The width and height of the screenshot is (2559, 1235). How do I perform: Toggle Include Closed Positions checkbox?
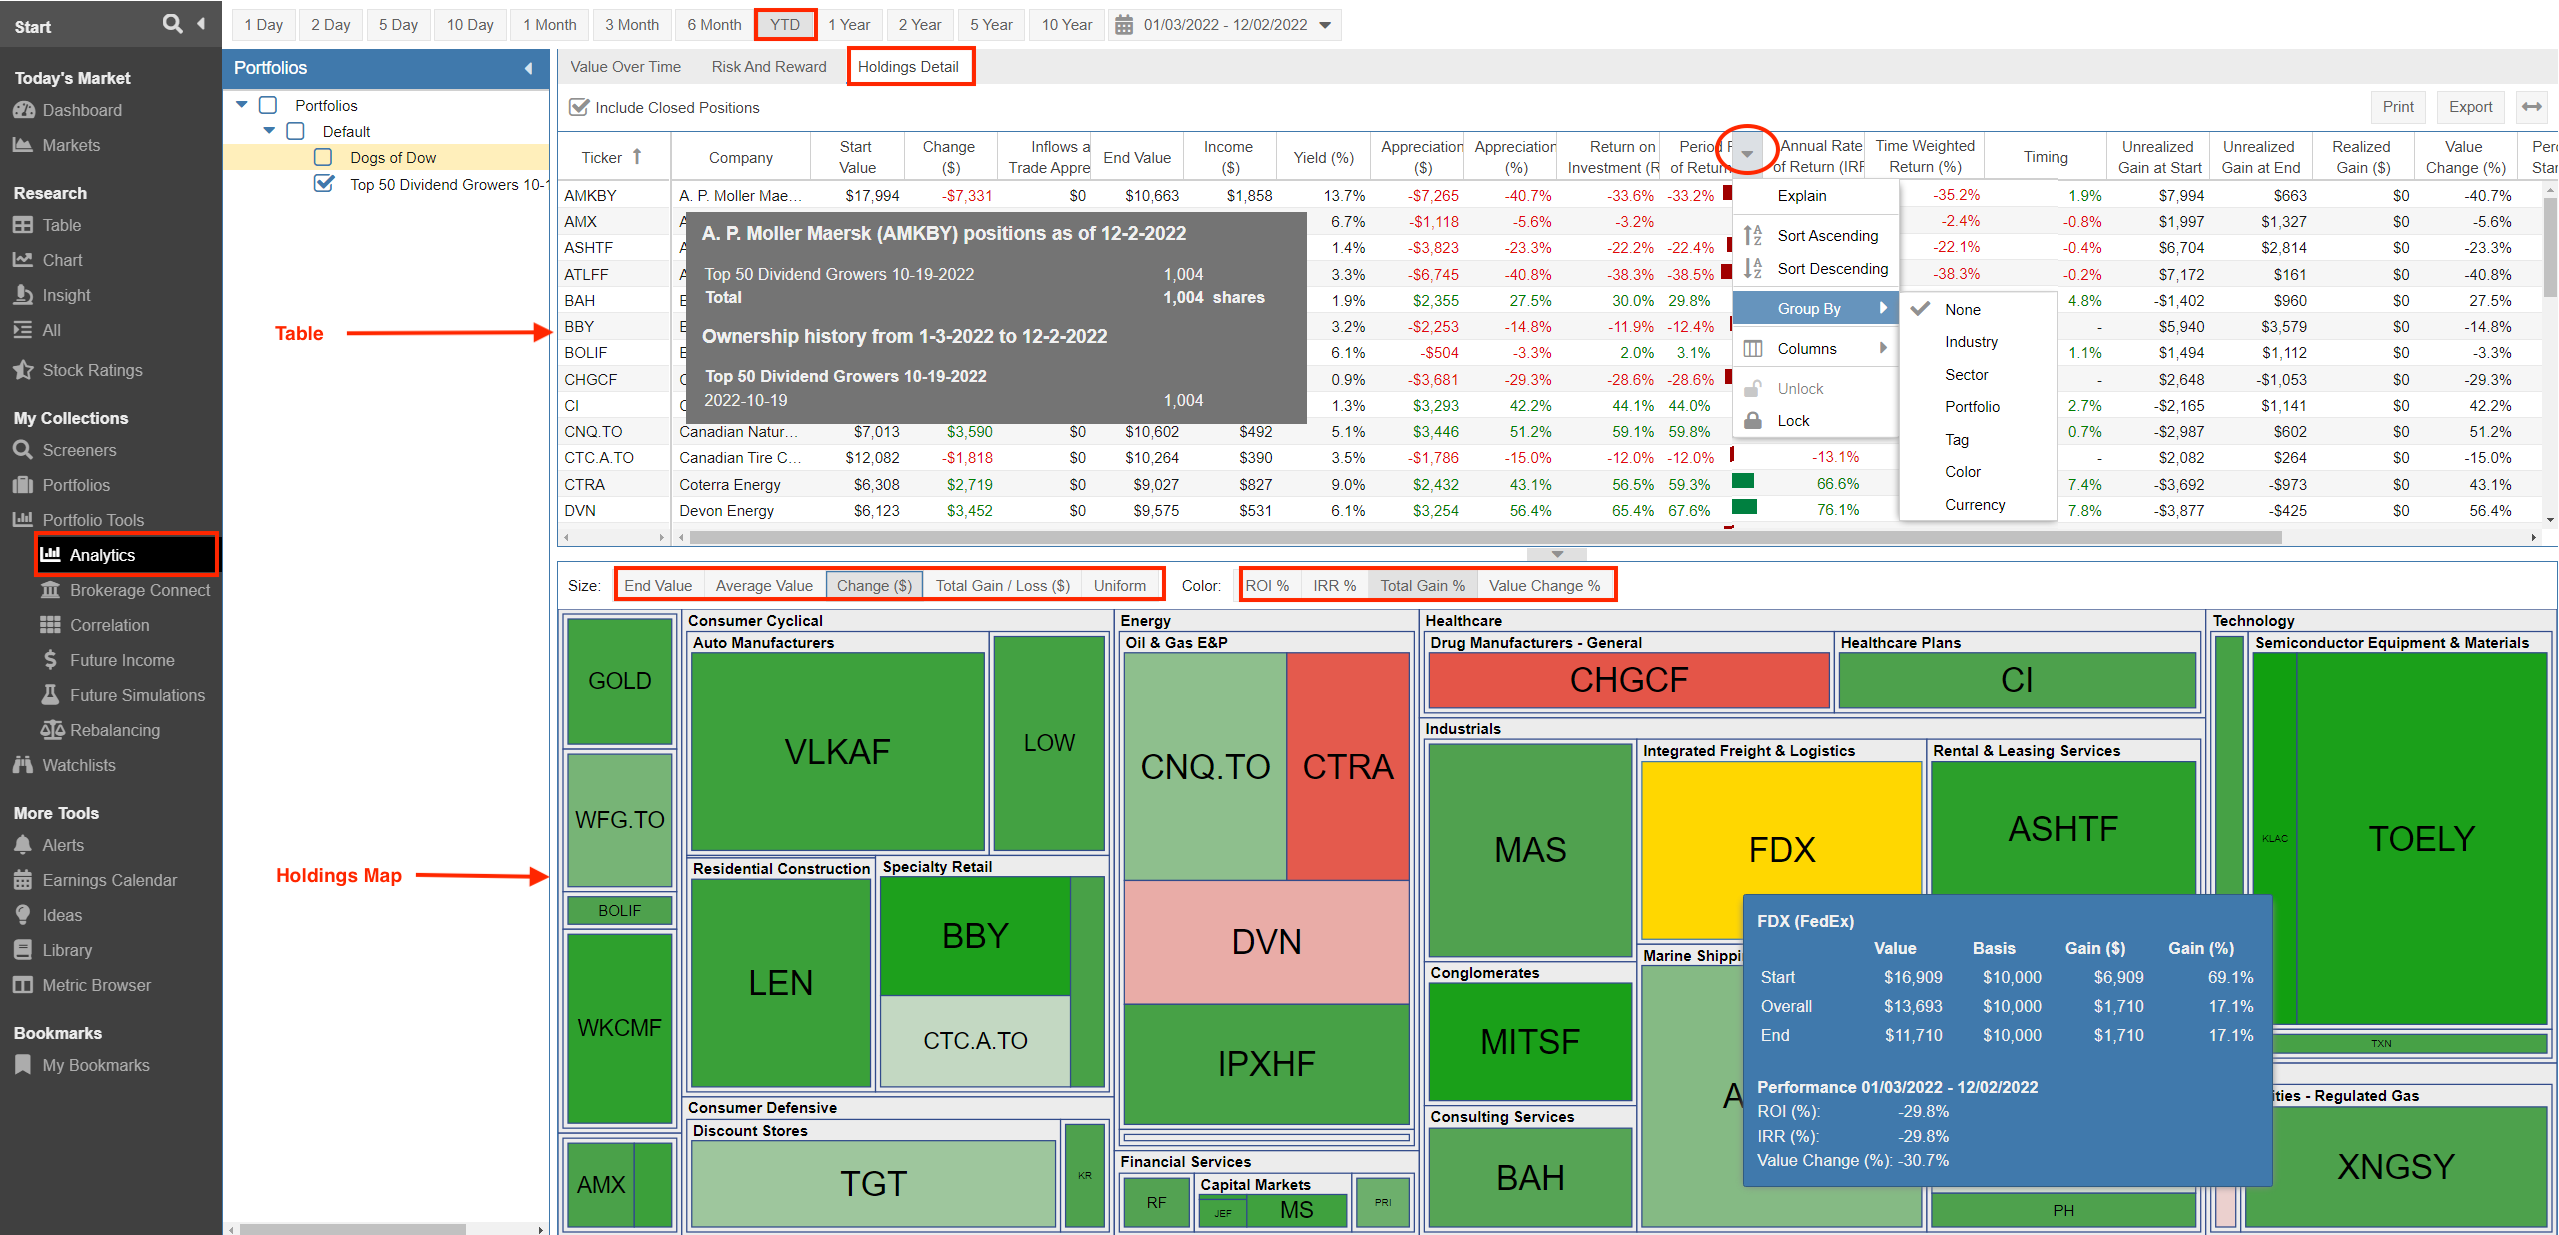click(578, 107)
